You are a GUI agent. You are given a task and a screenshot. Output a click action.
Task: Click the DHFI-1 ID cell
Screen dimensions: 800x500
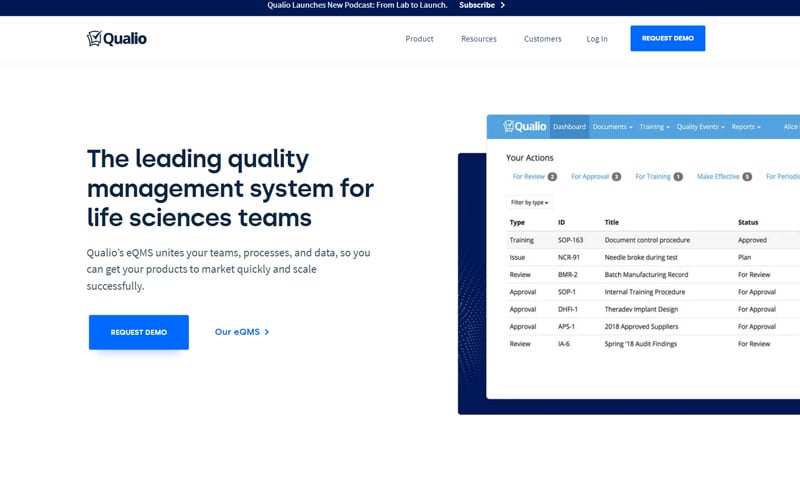click(567, 309)
